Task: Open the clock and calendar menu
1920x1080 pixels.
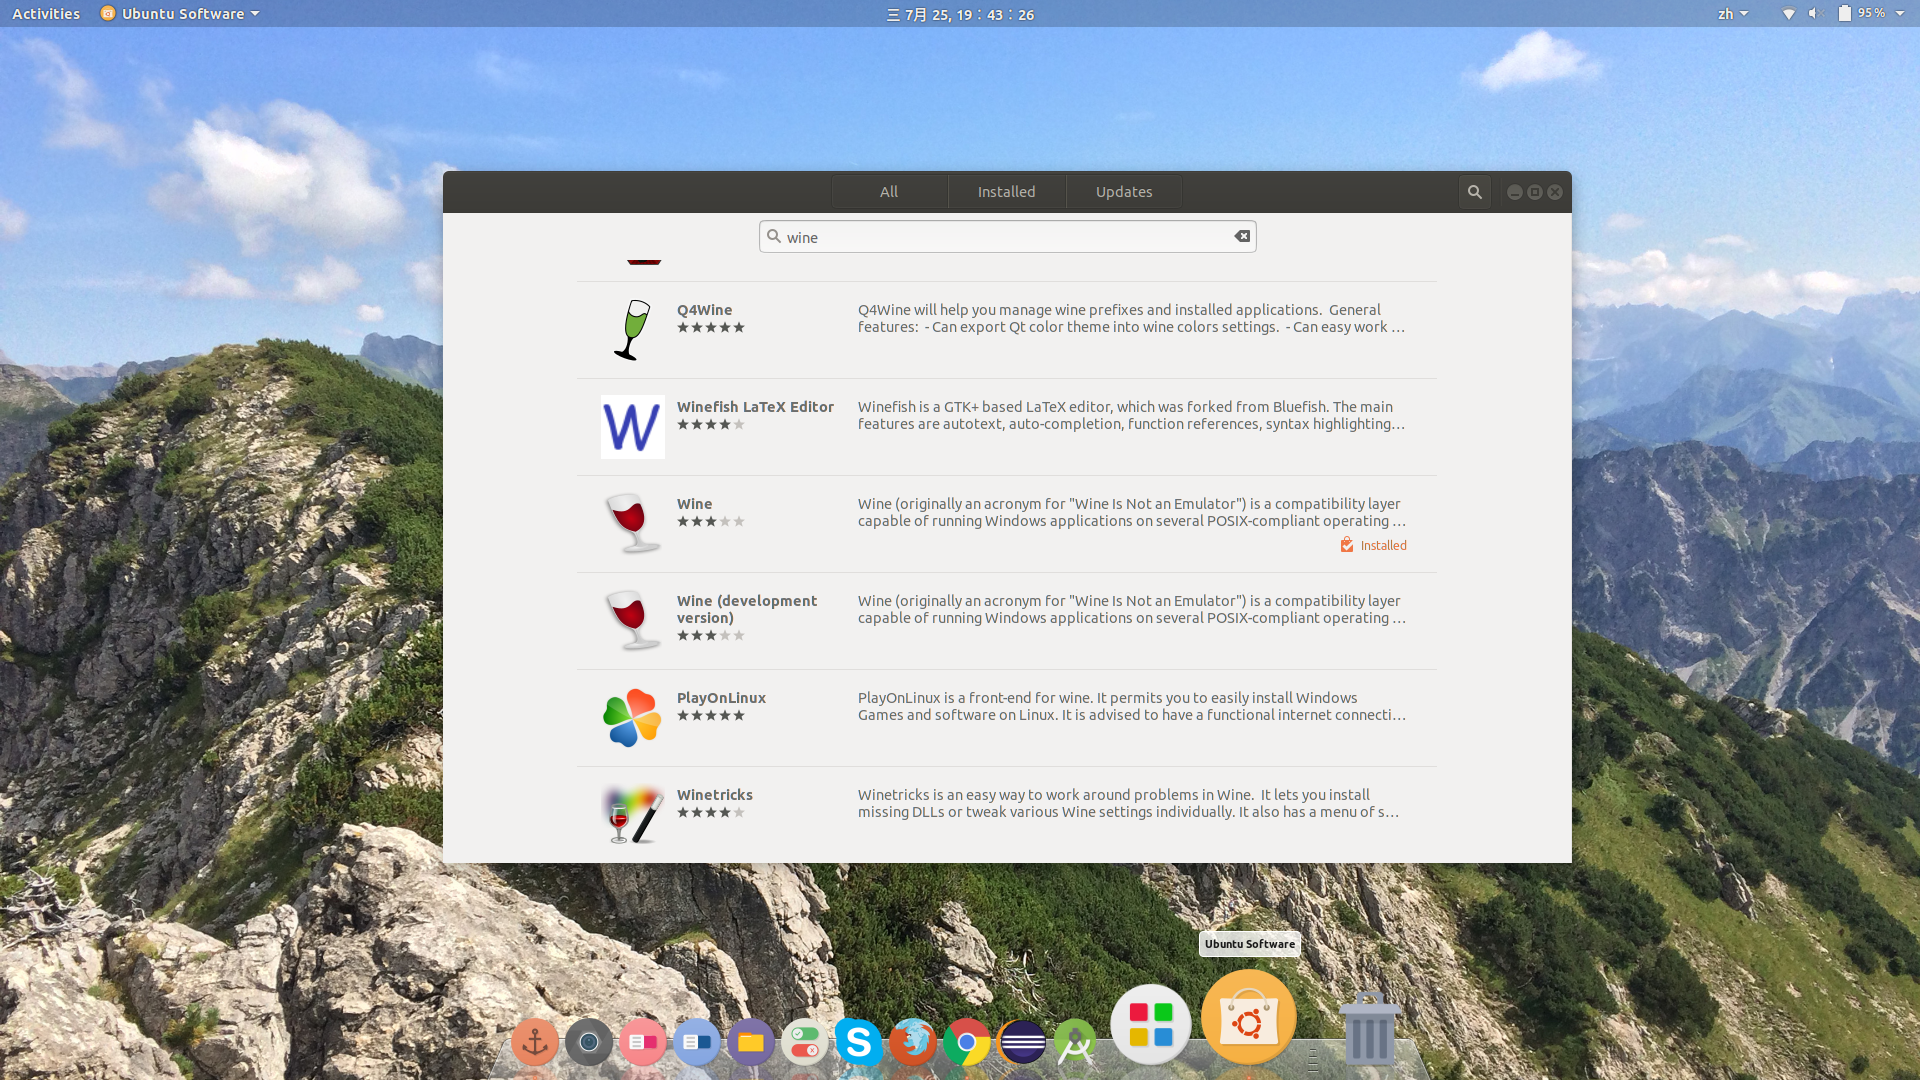Action: click(960, 14)
